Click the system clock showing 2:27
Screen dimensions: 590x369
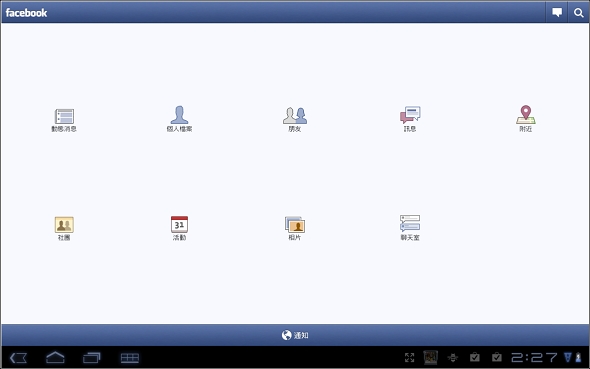(x=534, y=357)
